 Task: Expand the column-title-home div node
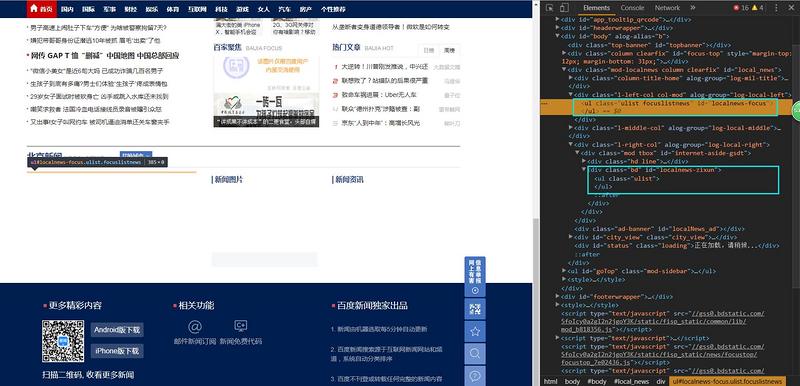[571, 78]
